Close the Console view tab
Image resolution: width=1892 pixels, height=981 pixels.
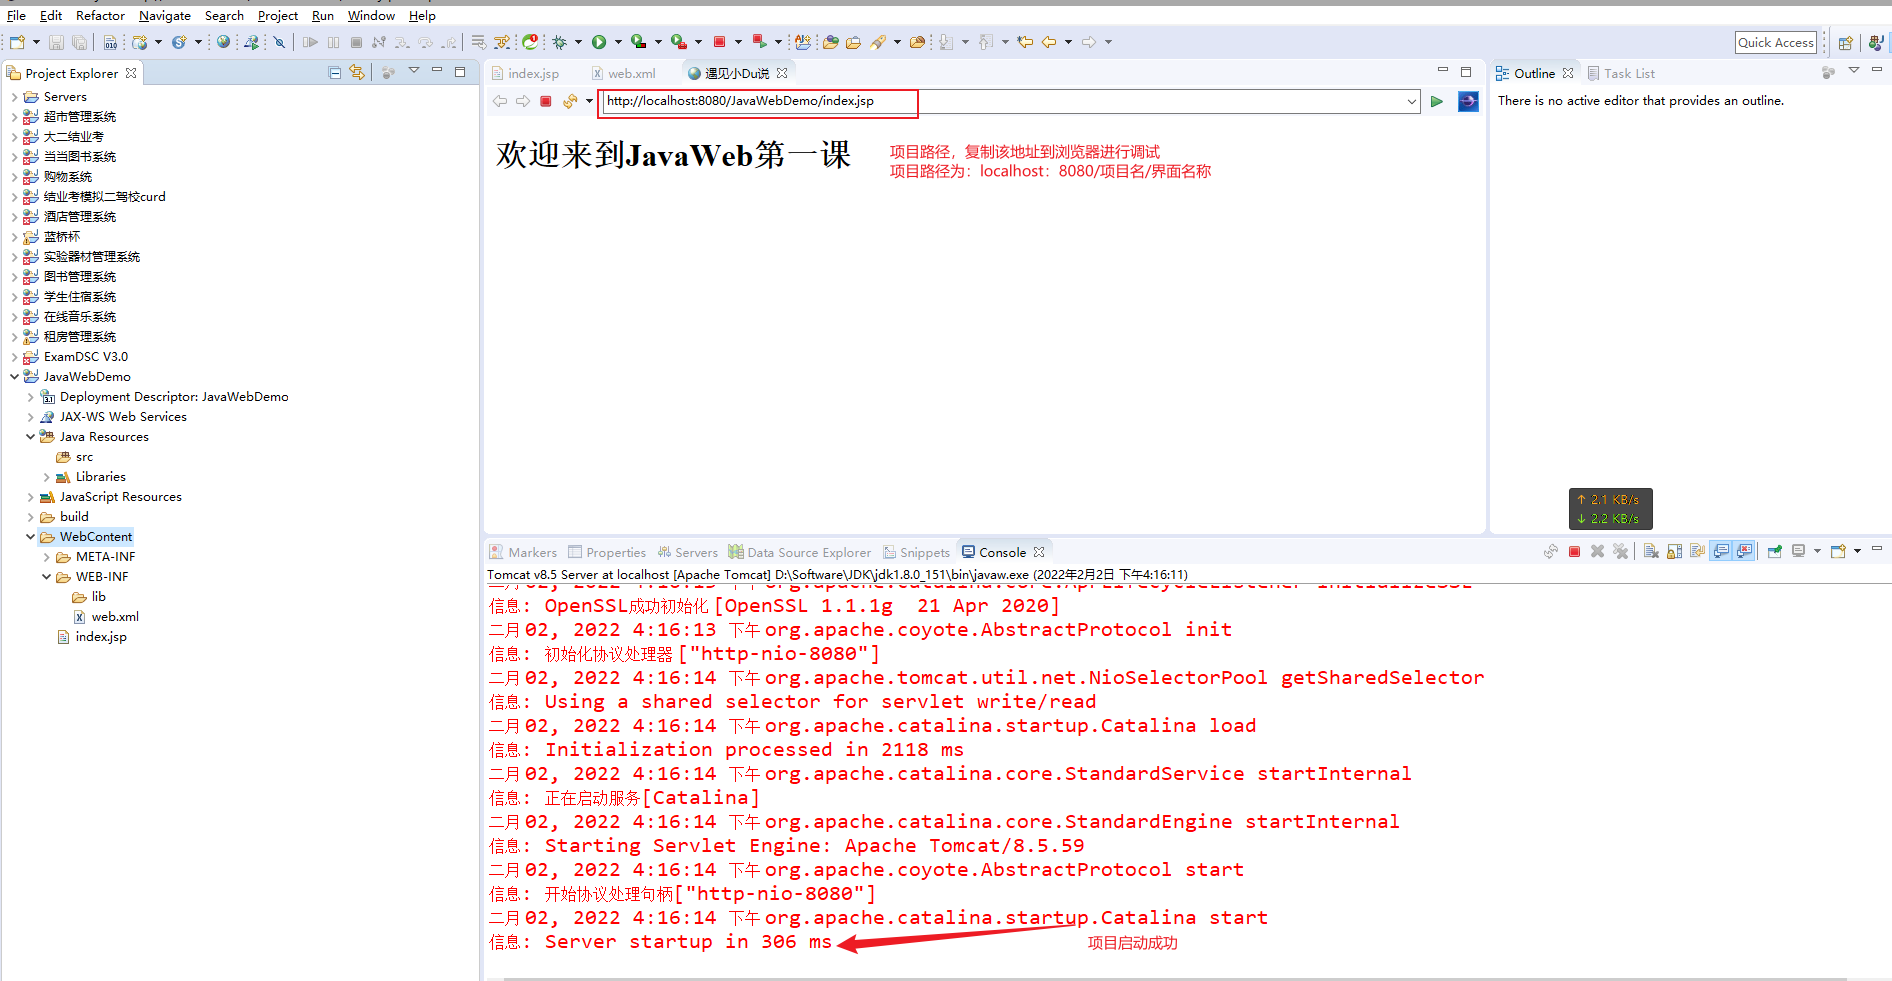click(1039, 552)
